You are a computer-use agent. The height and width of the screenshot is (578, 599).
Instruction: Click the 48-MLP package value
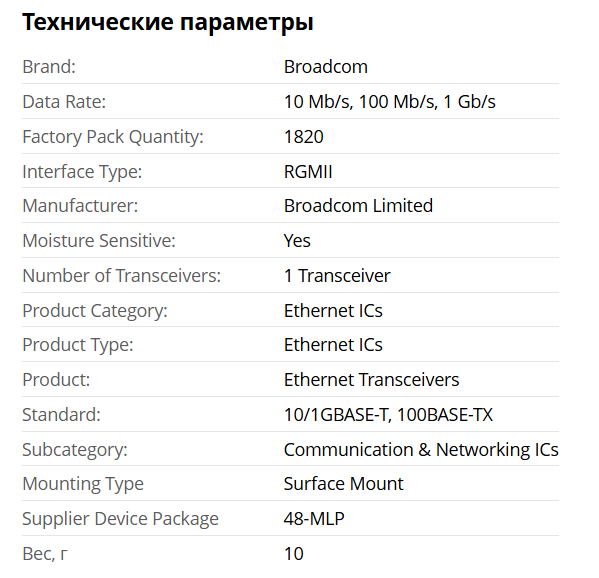point(314,519)
